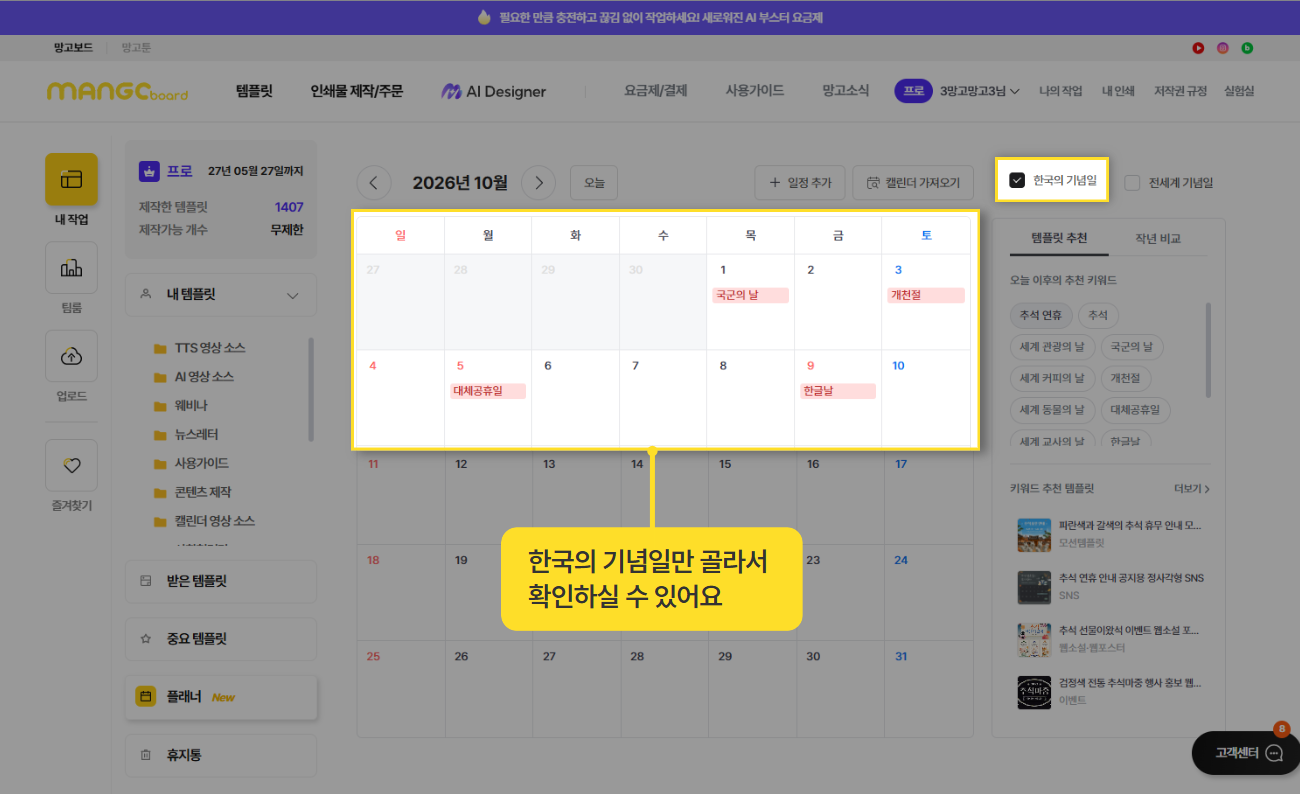This screenshot has height=794, width=1300.
Task: Go to previous month with left arrow
Action: coord(374,183)
